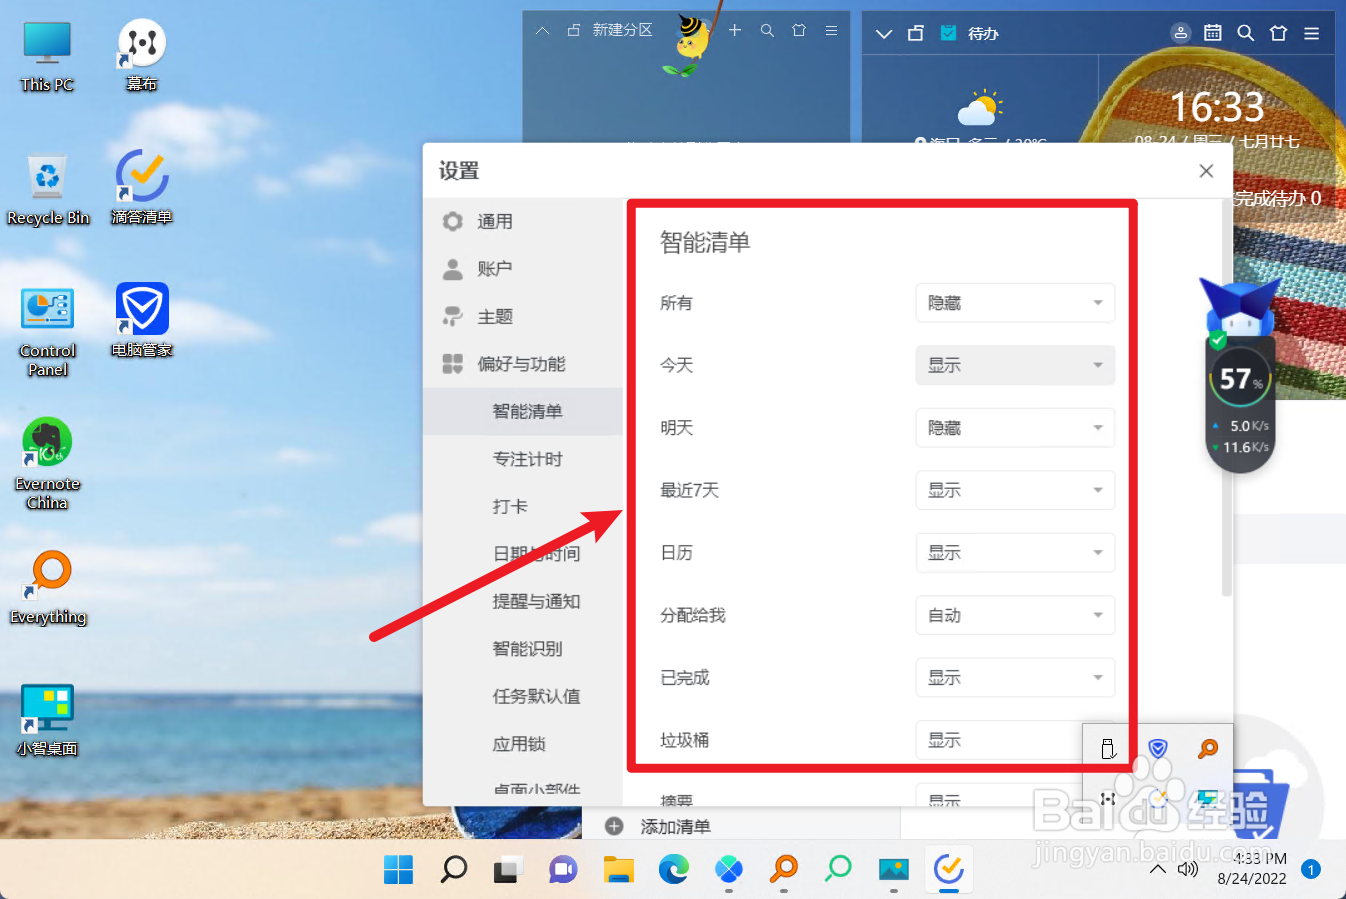
Task: Open the hamburger menu in 待办 widget
Action: [x=1312, y=33]
